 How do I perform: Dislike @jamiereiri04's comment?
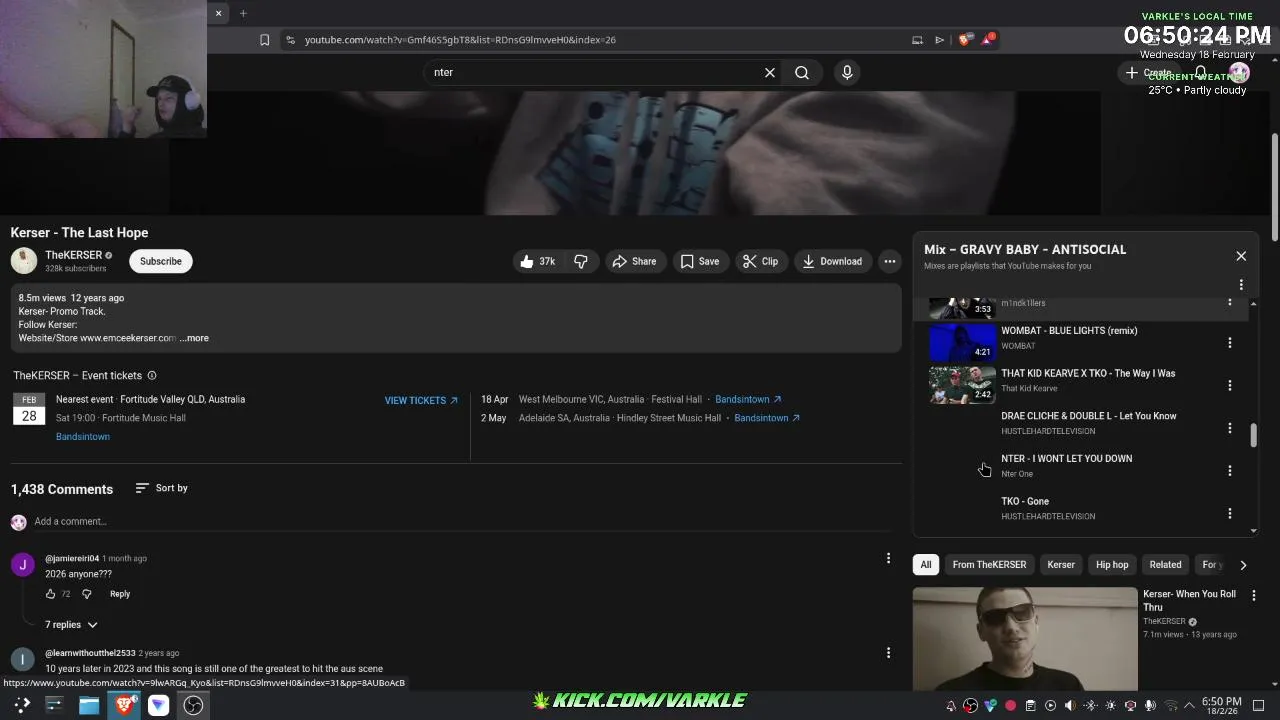[x=87, y=594]
